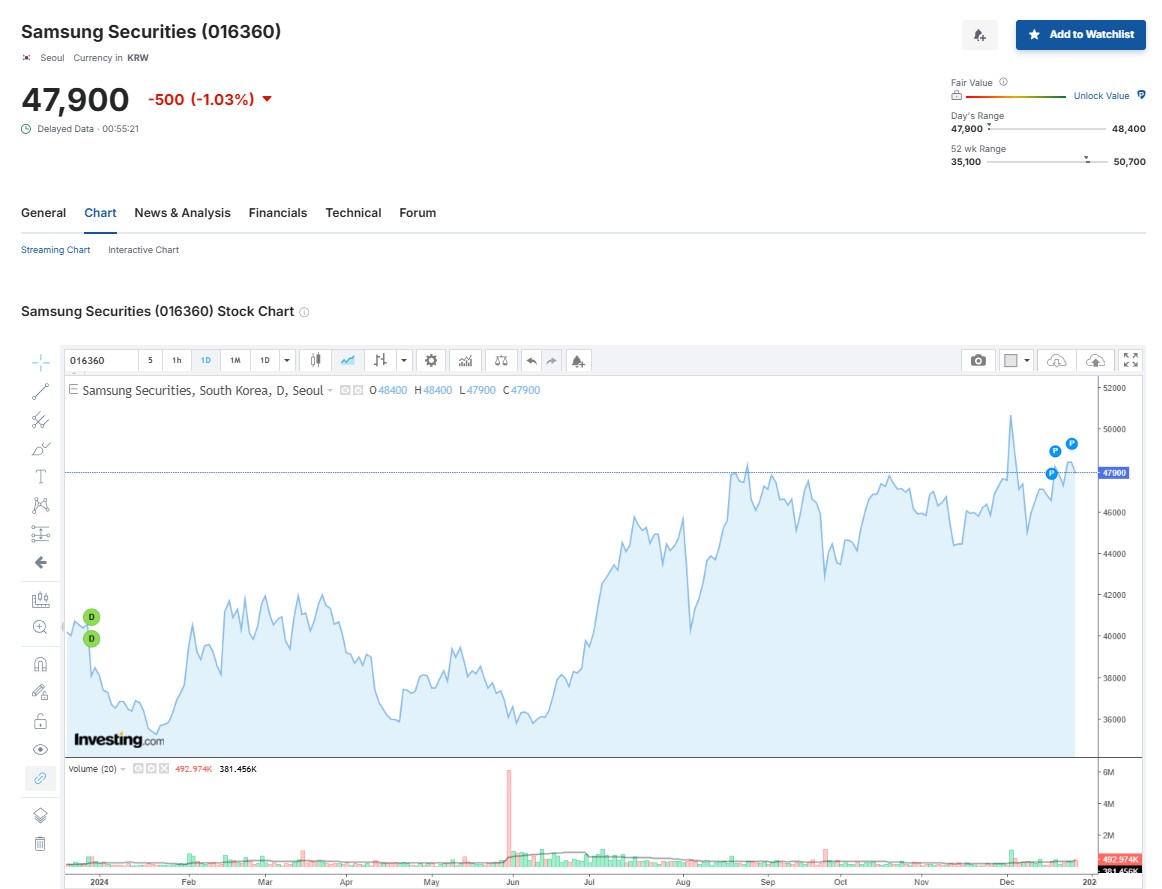Toggle the sync drawings link icon
Image resolution: width=1162 pixels, height=889 pixels.
(x=41, y=778)
